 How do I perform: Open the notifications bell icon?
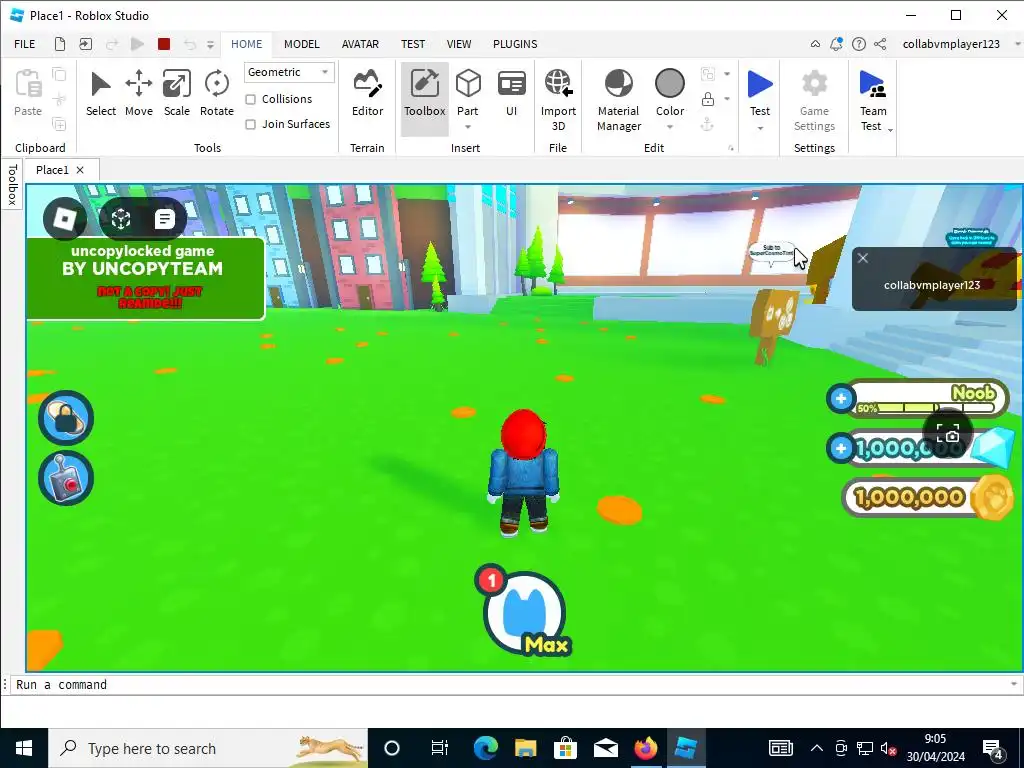click(837, 44)
